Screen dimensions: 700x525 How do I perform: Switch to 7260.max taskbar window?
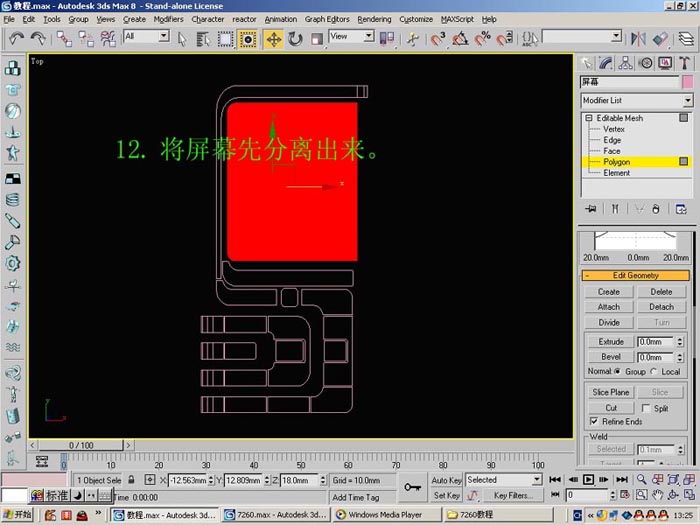(x=276, y=515)
